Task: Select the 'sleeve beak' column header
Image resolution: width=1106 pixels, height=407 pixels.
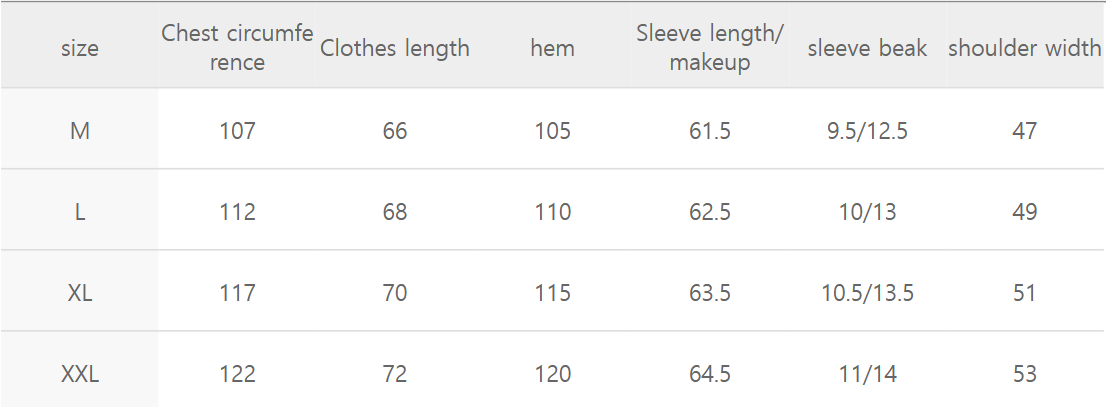Action: (867, 48)
